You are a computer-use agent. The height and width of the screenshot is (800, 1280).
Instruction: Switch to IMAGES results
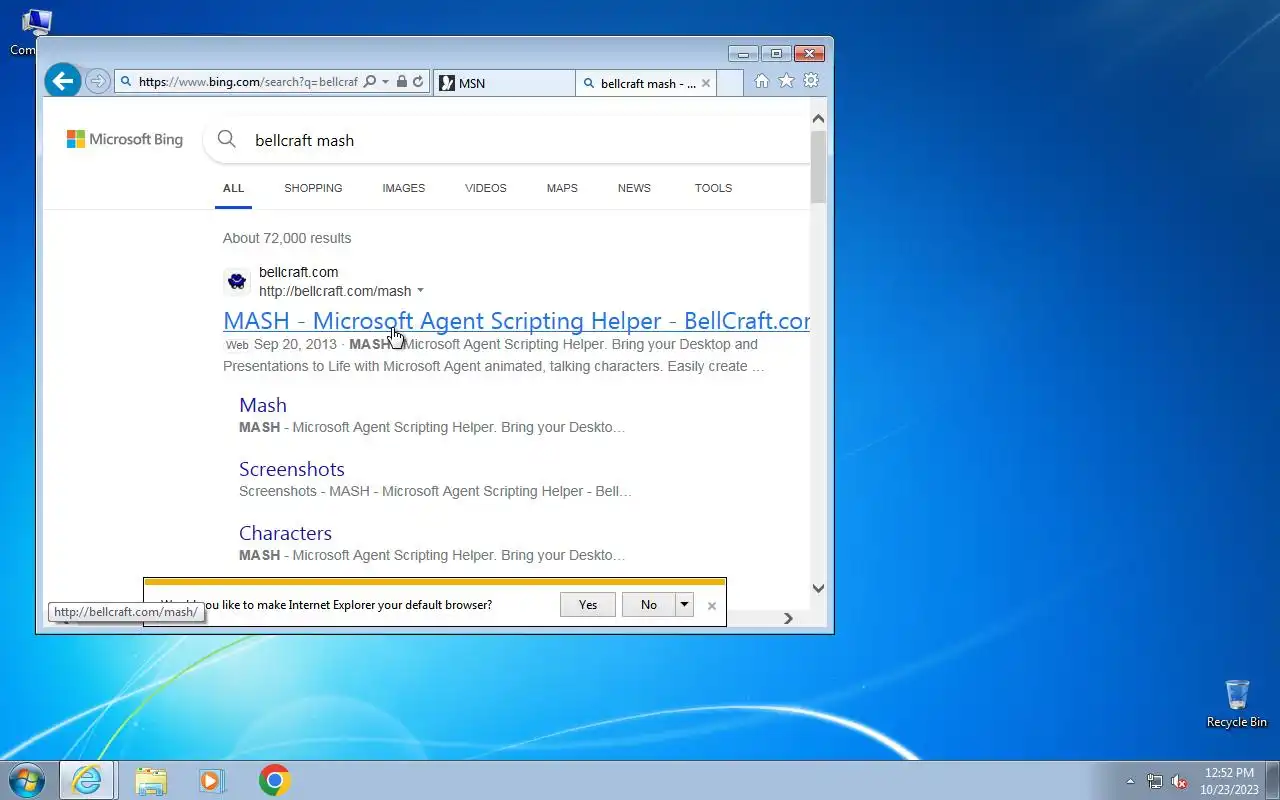(x=404, y=188)
